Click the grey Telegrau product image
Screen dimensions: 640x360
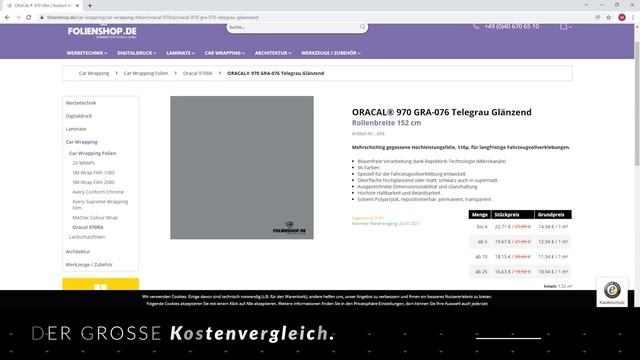click(242, 168)
